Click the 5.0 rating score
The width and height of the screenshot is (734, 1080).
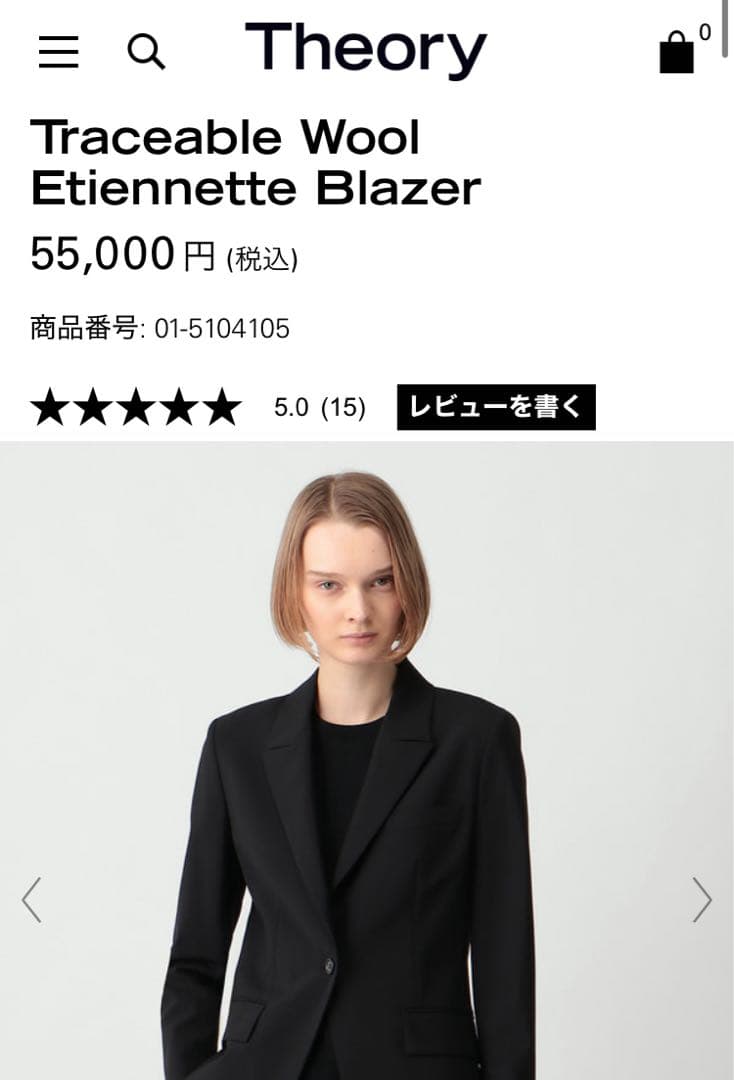click(291, 407)
